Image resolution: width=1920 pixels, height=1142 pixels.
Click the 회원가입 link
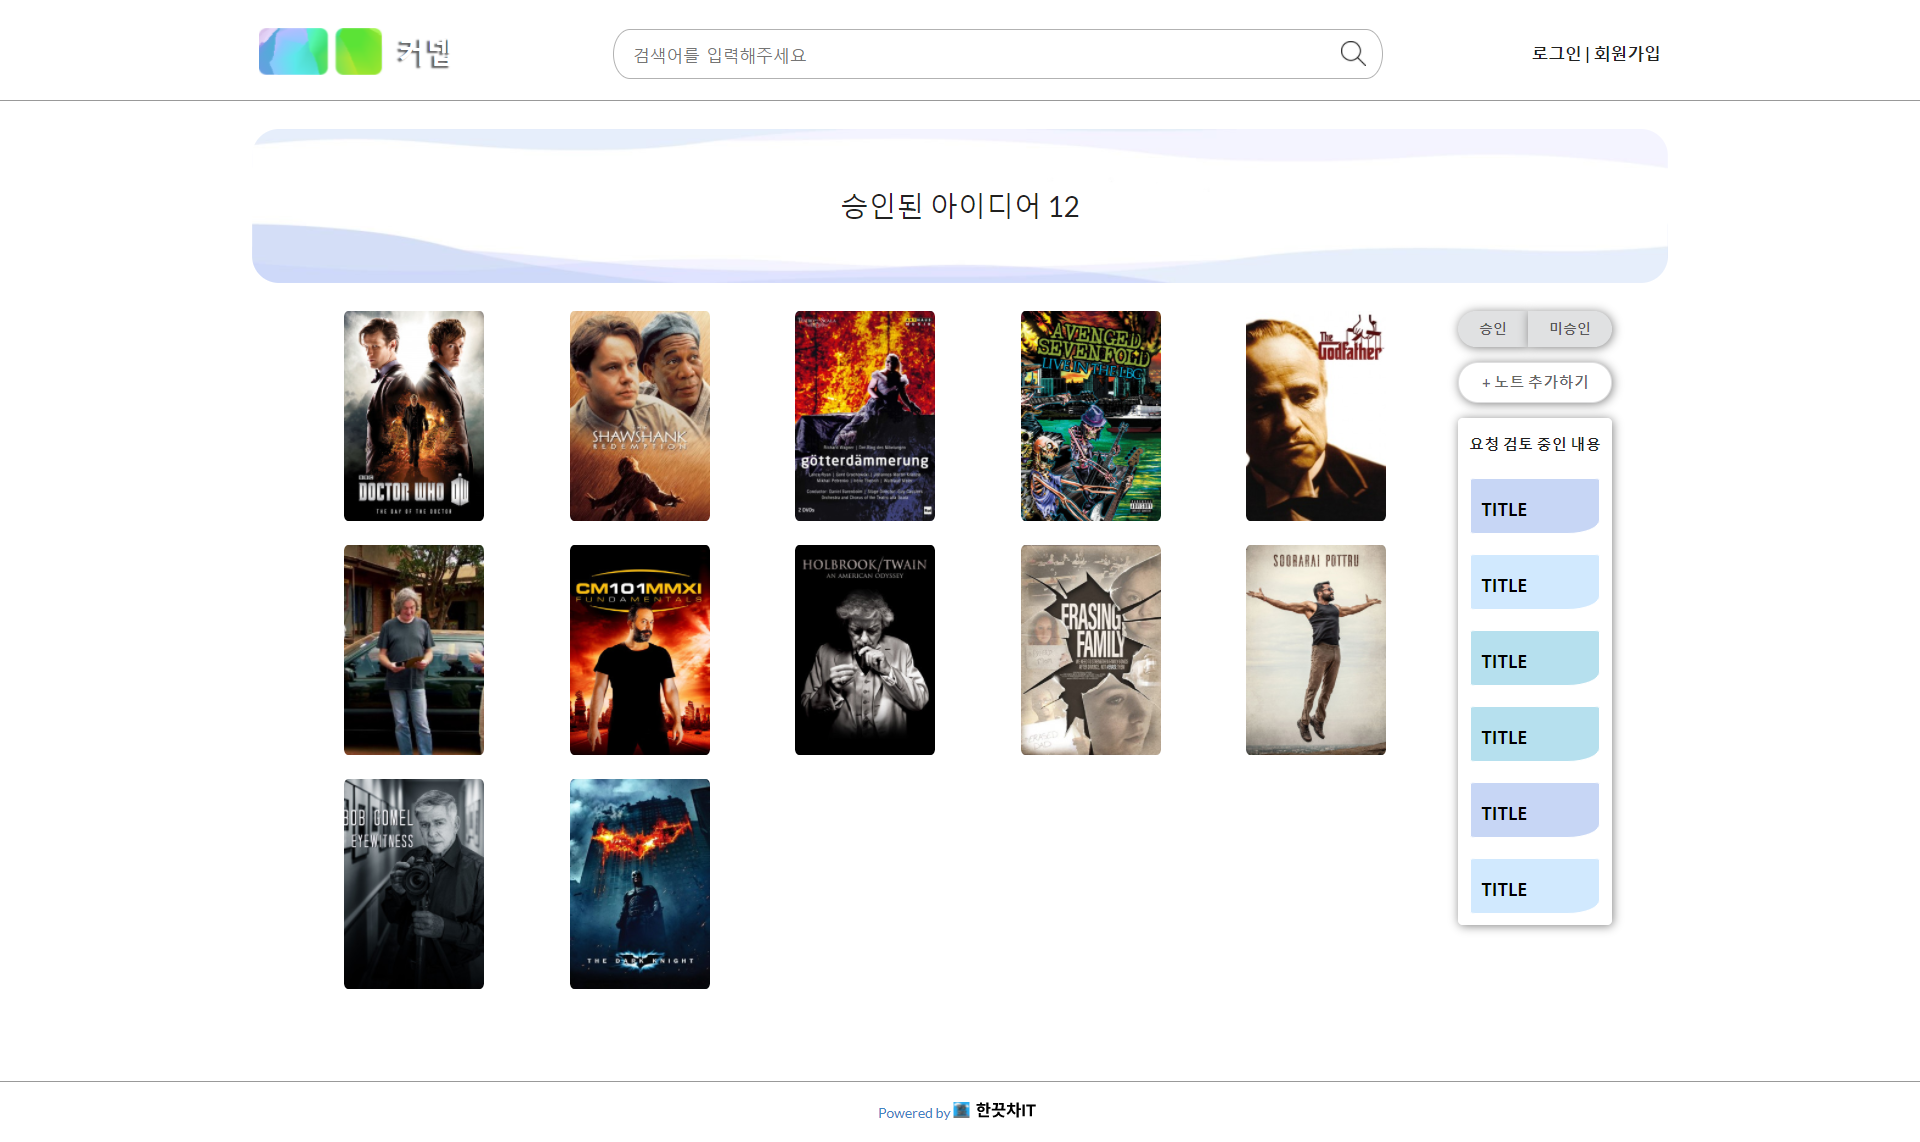tap(1627, 54)
